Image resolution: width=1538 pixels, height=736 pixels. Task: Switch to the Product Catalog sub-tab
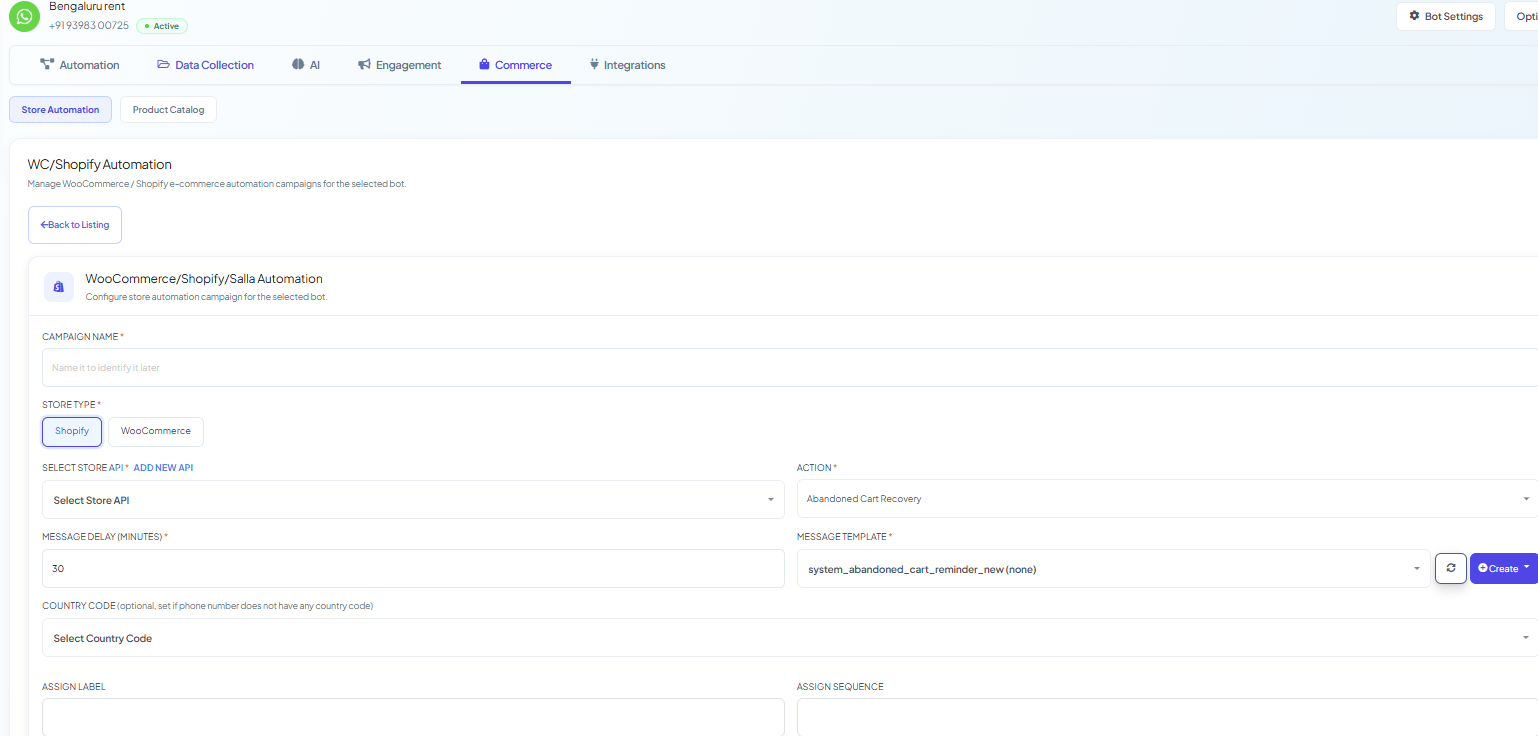click(168, 110)
